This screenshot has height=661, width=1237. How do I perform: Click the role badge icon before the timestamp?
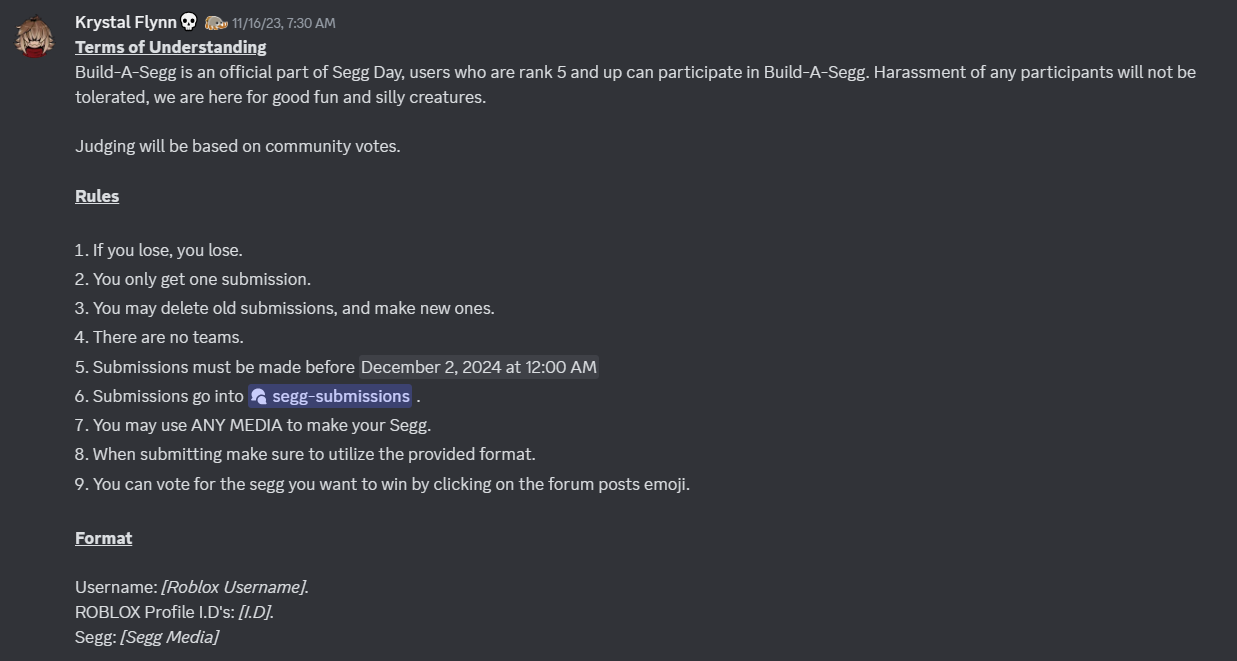(x=216, y=22)
